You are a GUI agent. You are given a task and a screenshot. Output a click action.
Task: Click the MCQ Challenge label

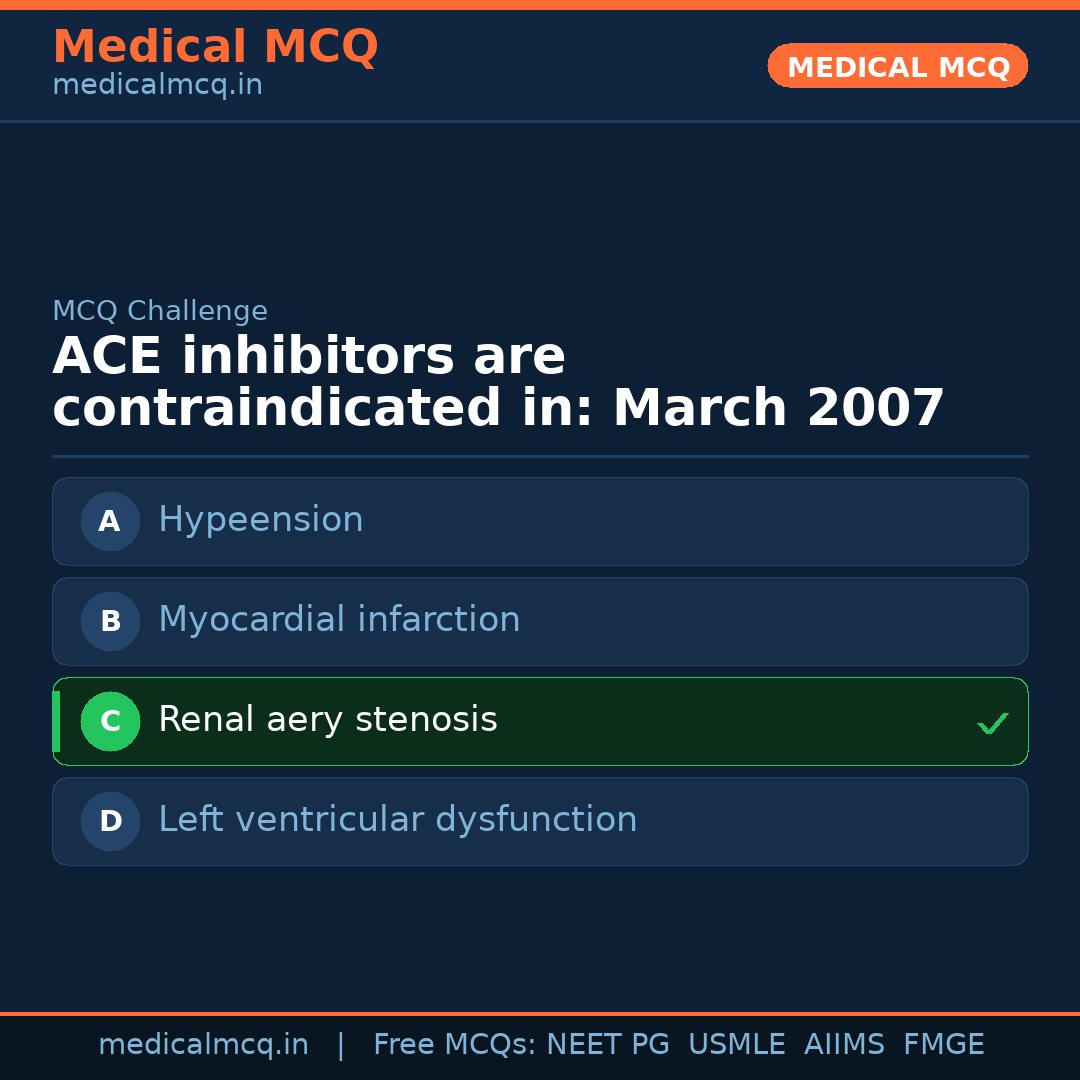click(x=160, y=311)
